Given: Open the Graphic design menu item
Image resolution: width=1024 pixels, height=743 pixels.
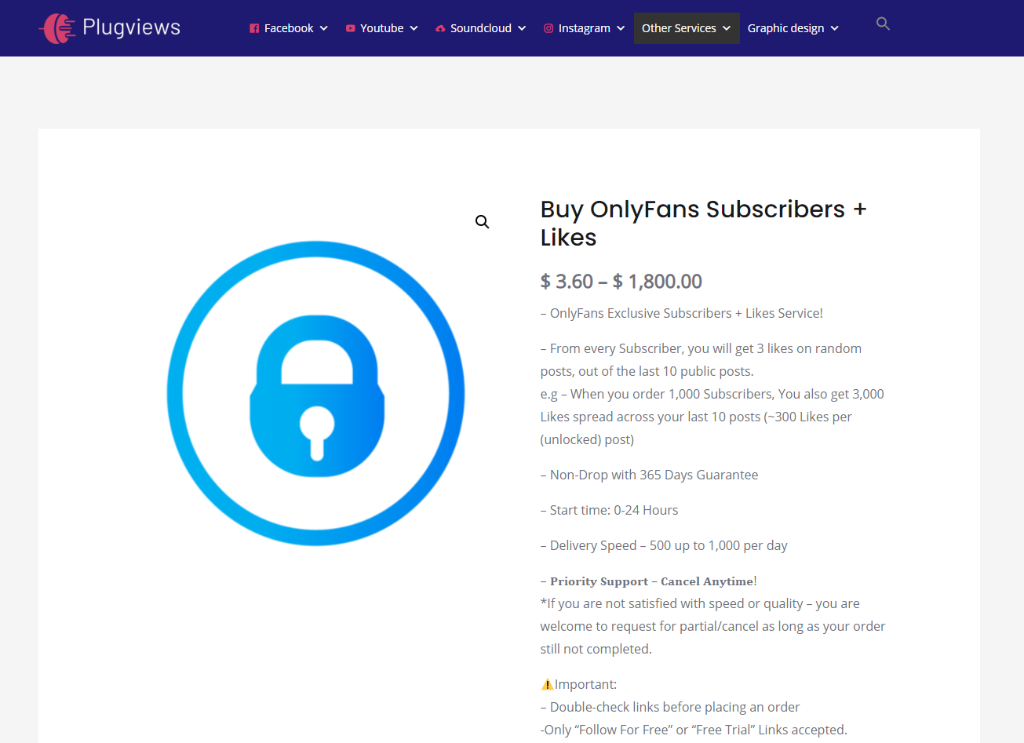Looking at the screenshot, I should [786, 28].
